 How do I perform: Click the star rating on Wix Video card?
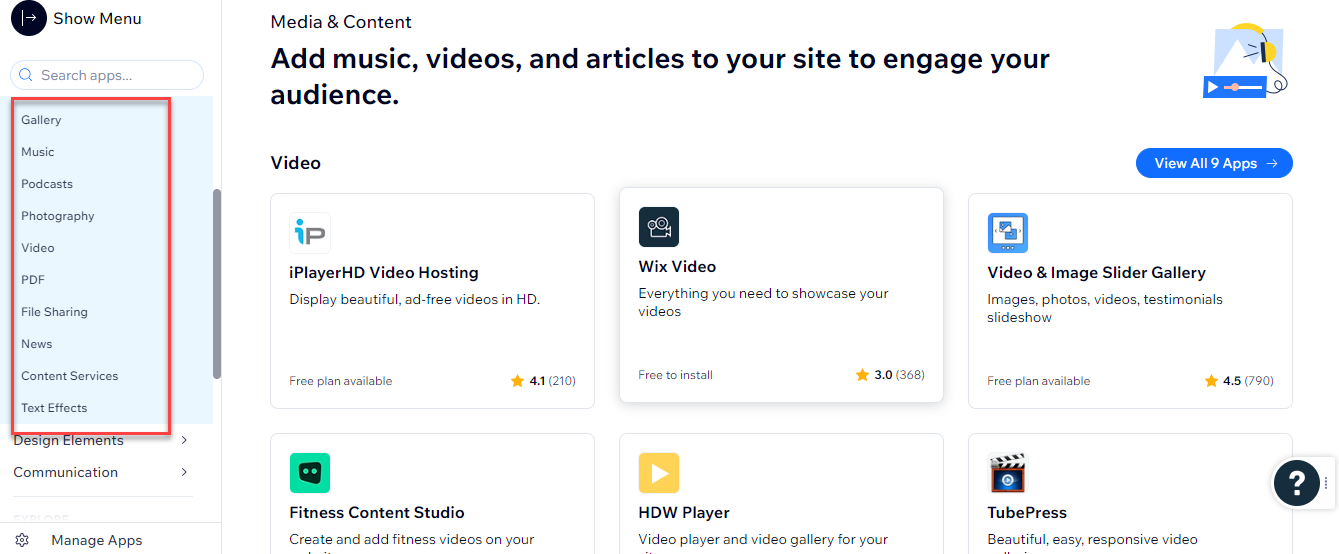point(862,375)
